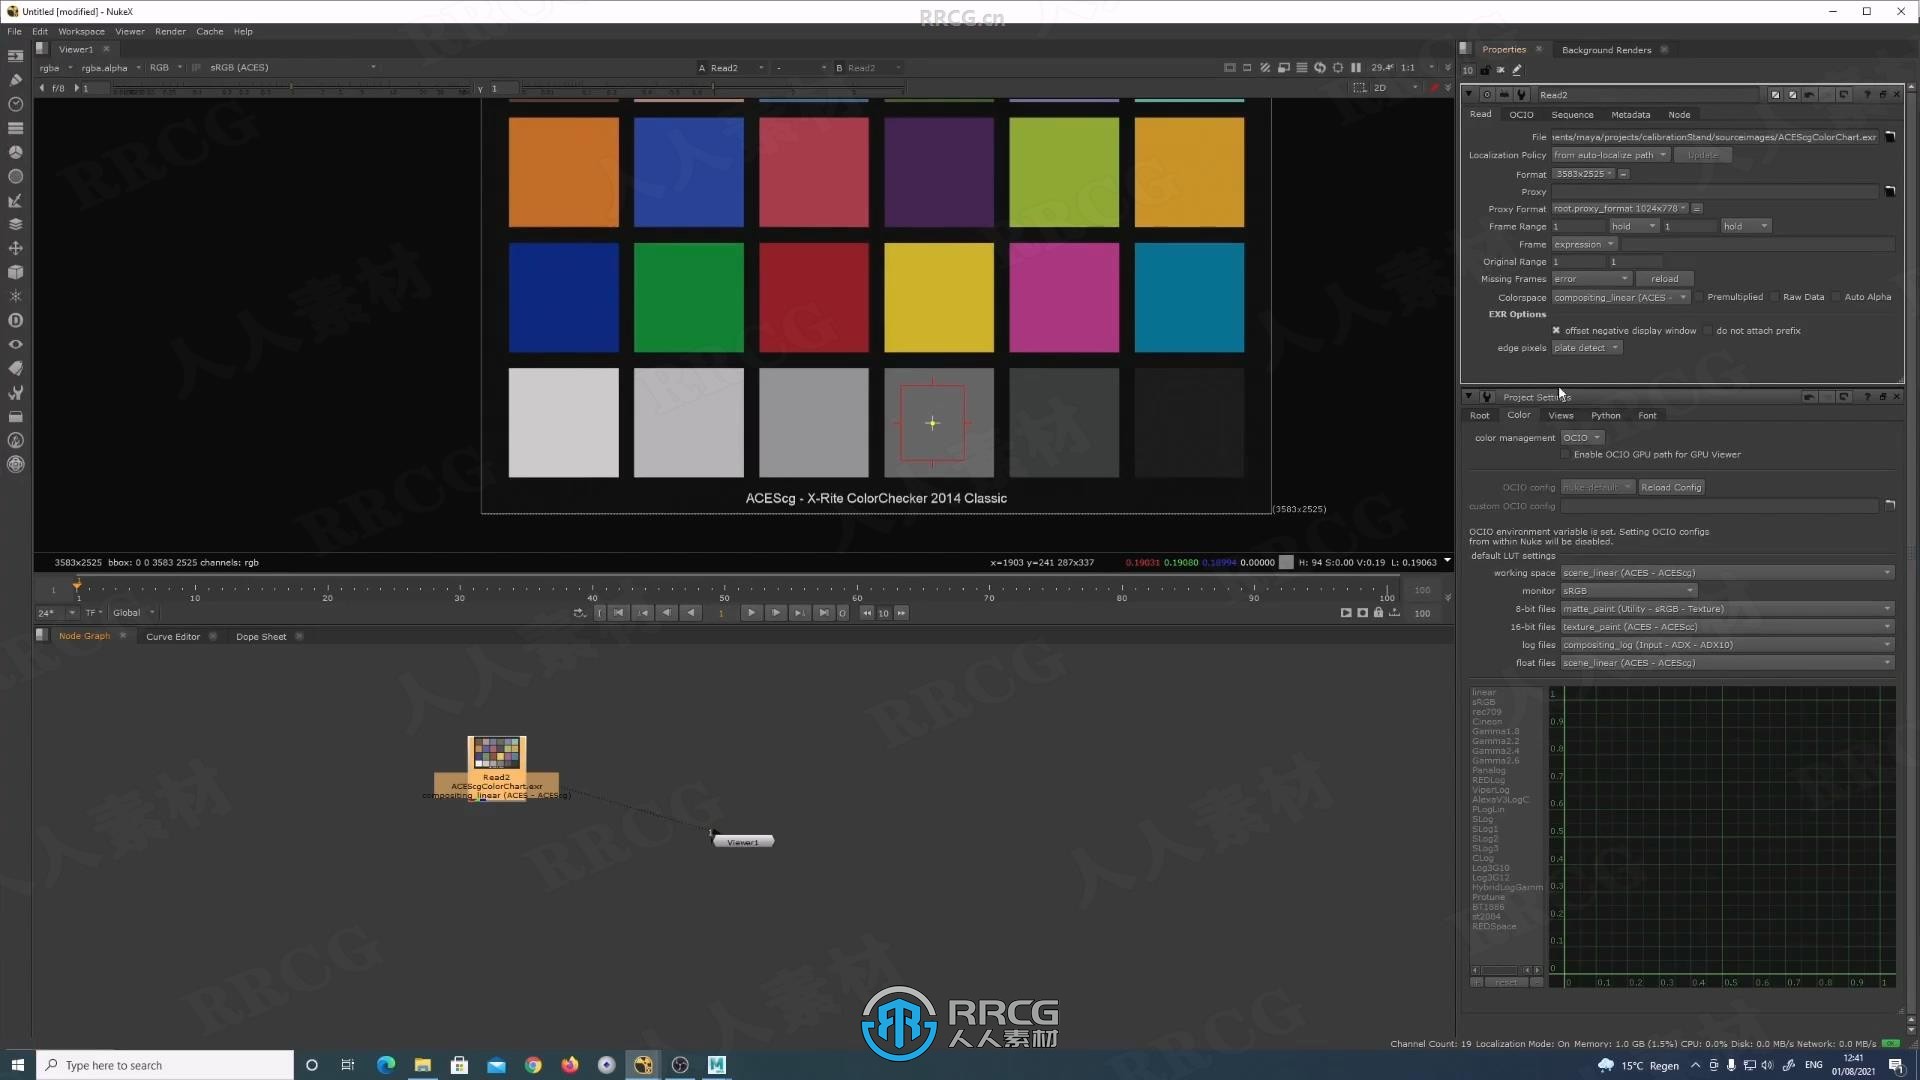
Task: Open the Missing Frames error dropdown
Action: pyautogui.click(x=1592, y=279)
